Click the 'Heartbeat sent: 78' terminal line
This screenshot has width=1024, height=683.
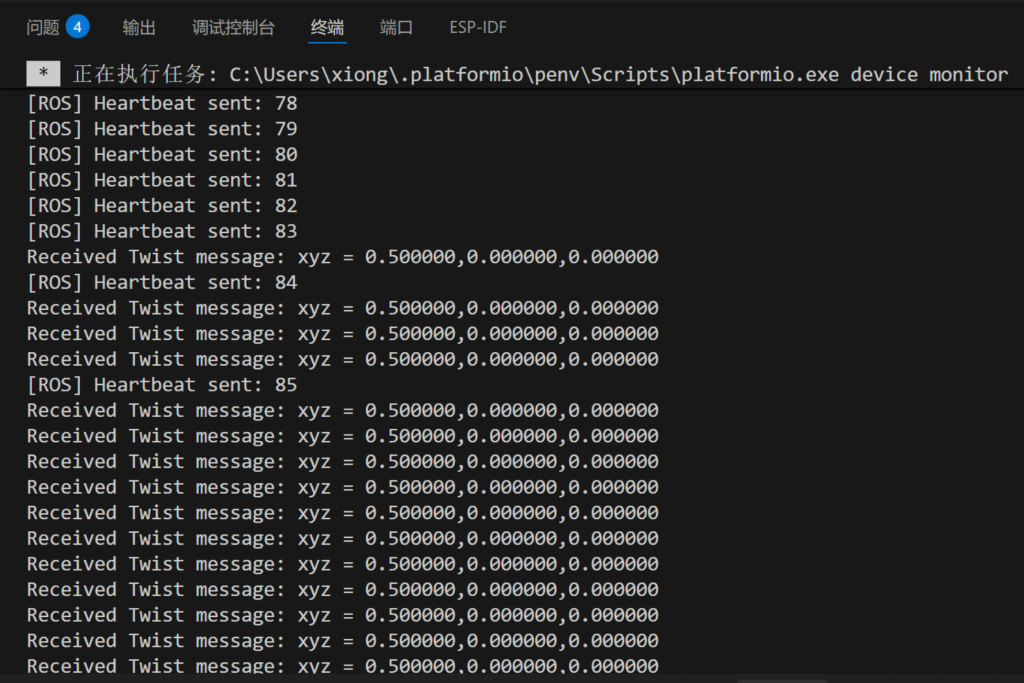162,103
